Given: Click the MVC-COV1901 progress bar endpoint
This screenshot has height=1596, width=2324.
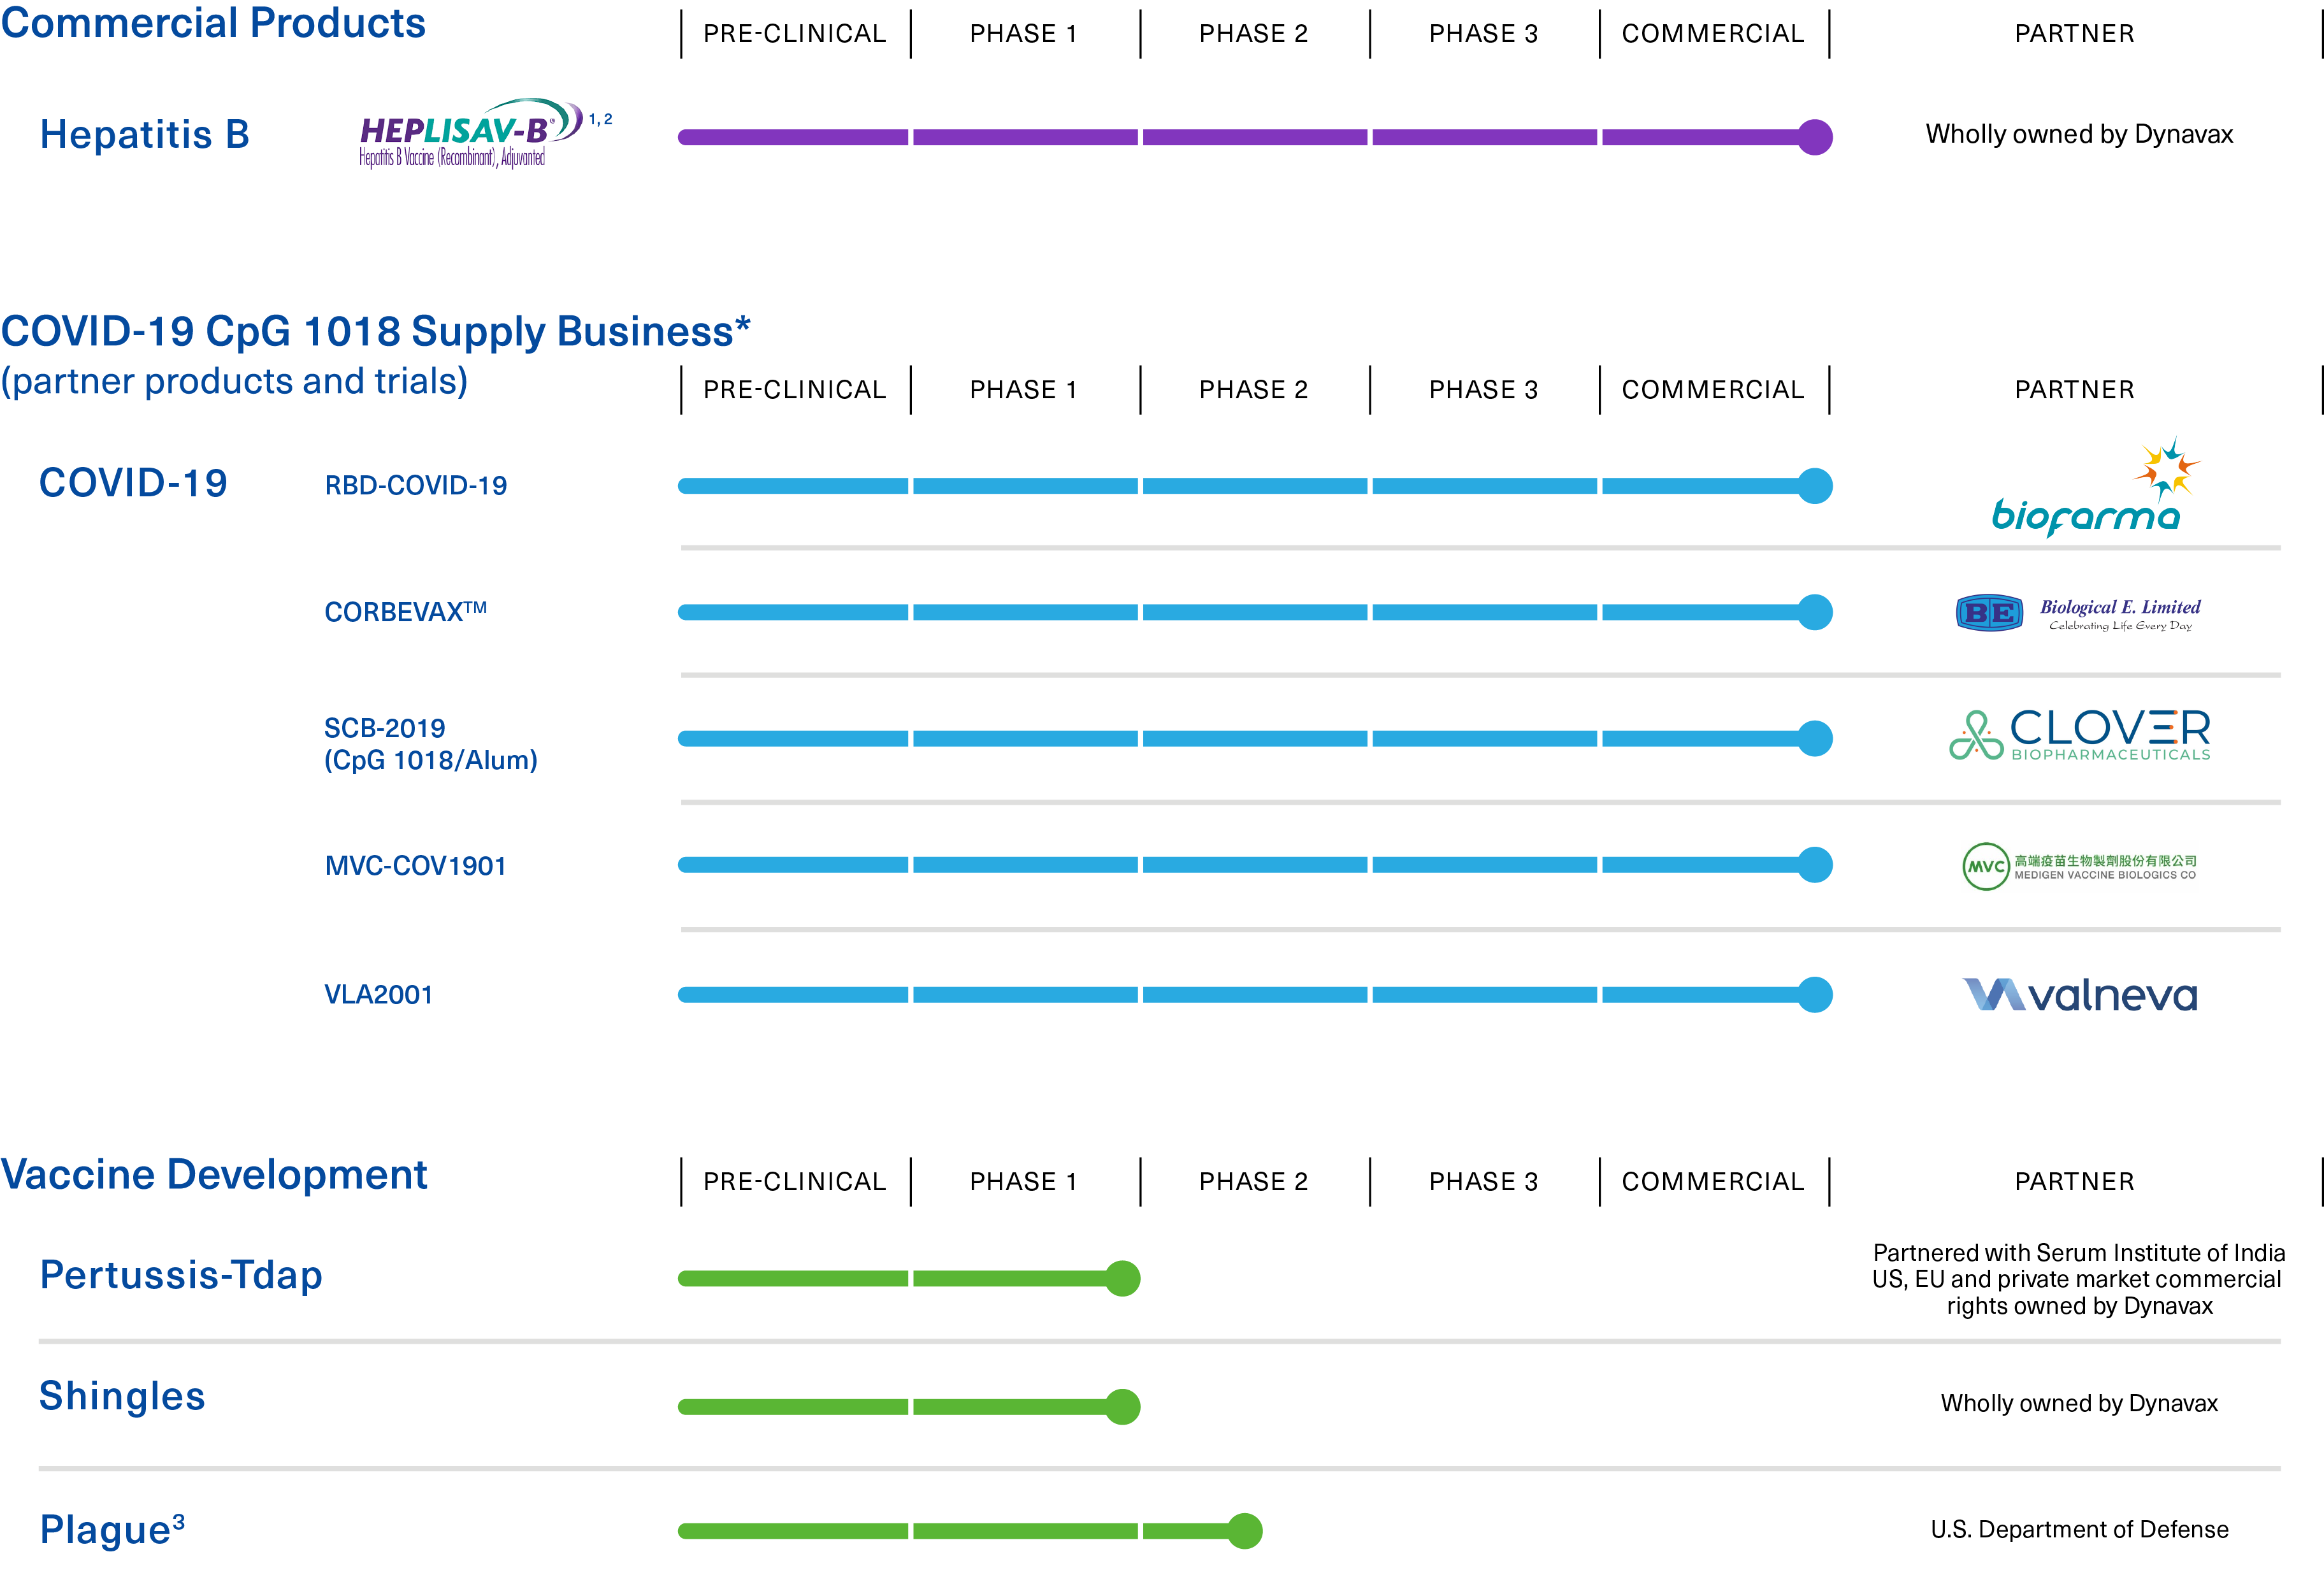Looking at the screenshot, I should [x=1814, y=865].
